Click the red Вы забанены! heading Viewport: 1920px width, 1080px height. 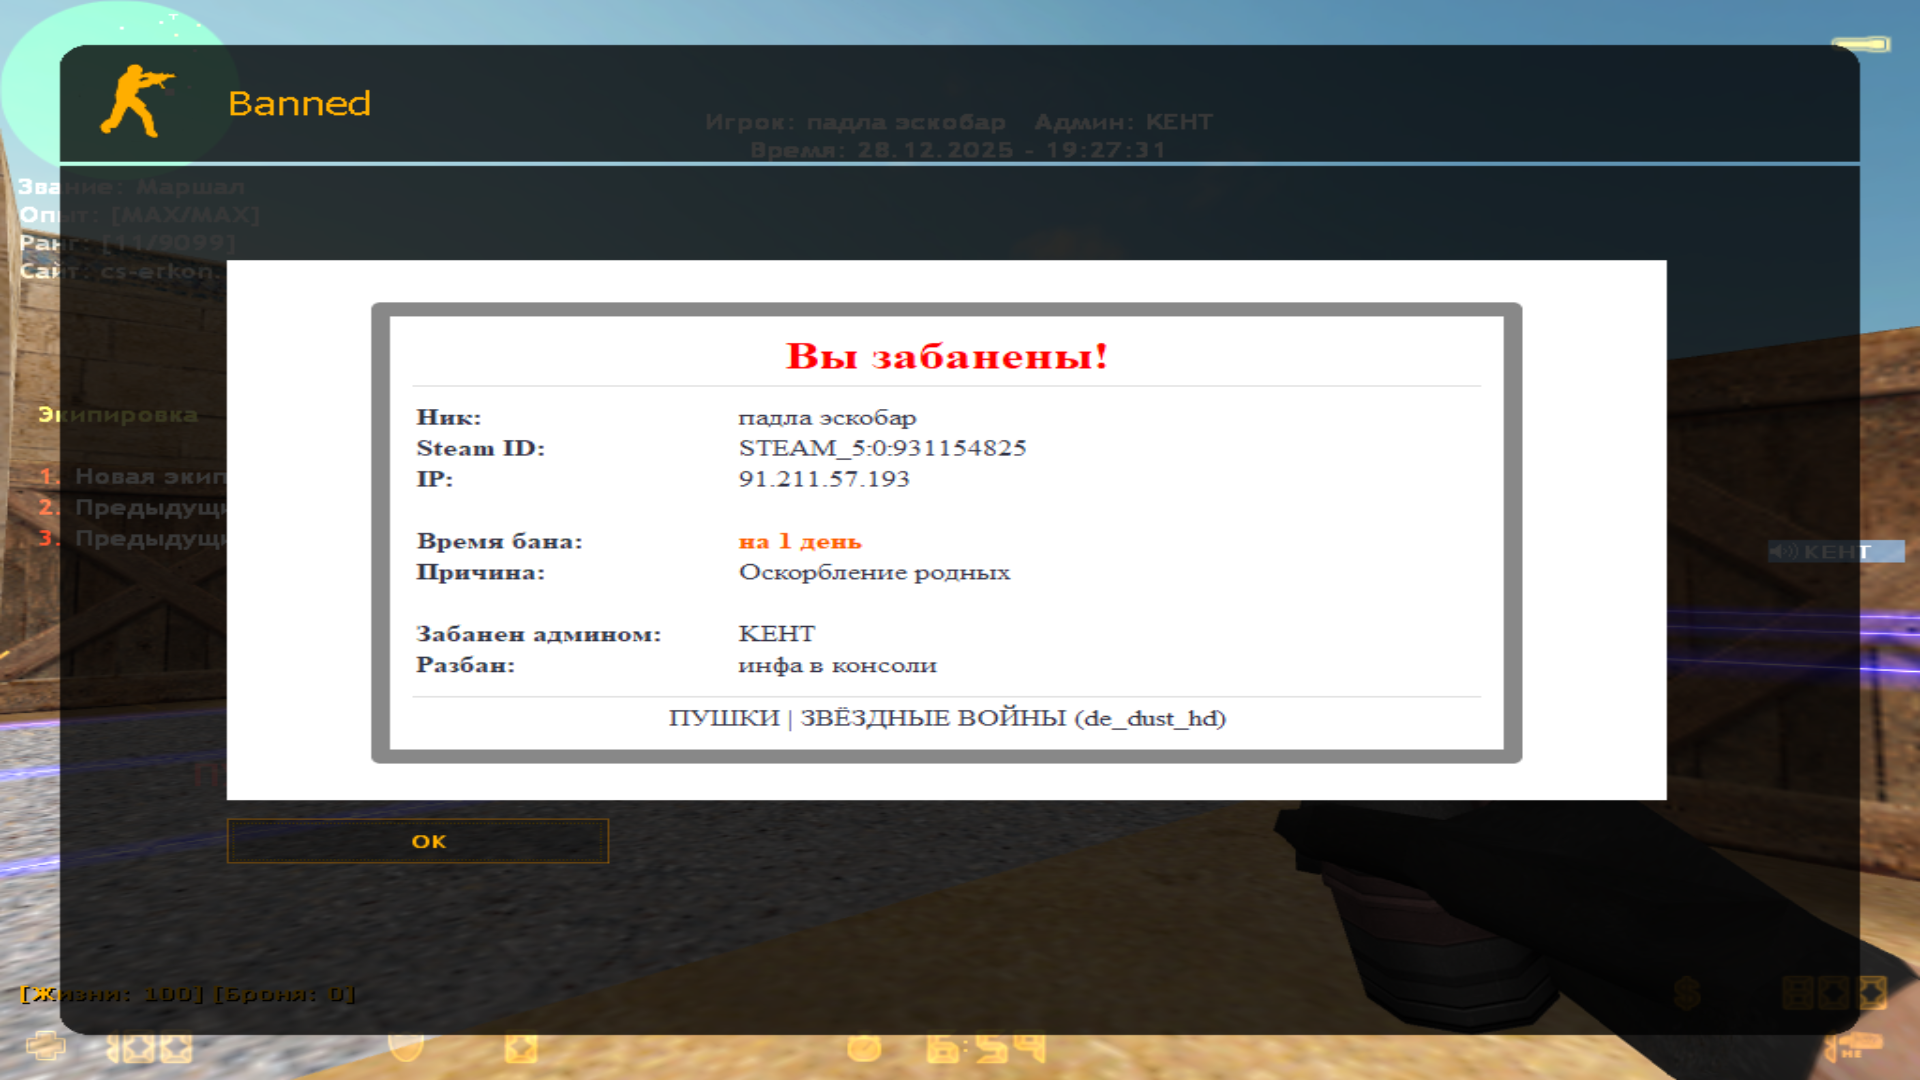[x=946, y=356]
